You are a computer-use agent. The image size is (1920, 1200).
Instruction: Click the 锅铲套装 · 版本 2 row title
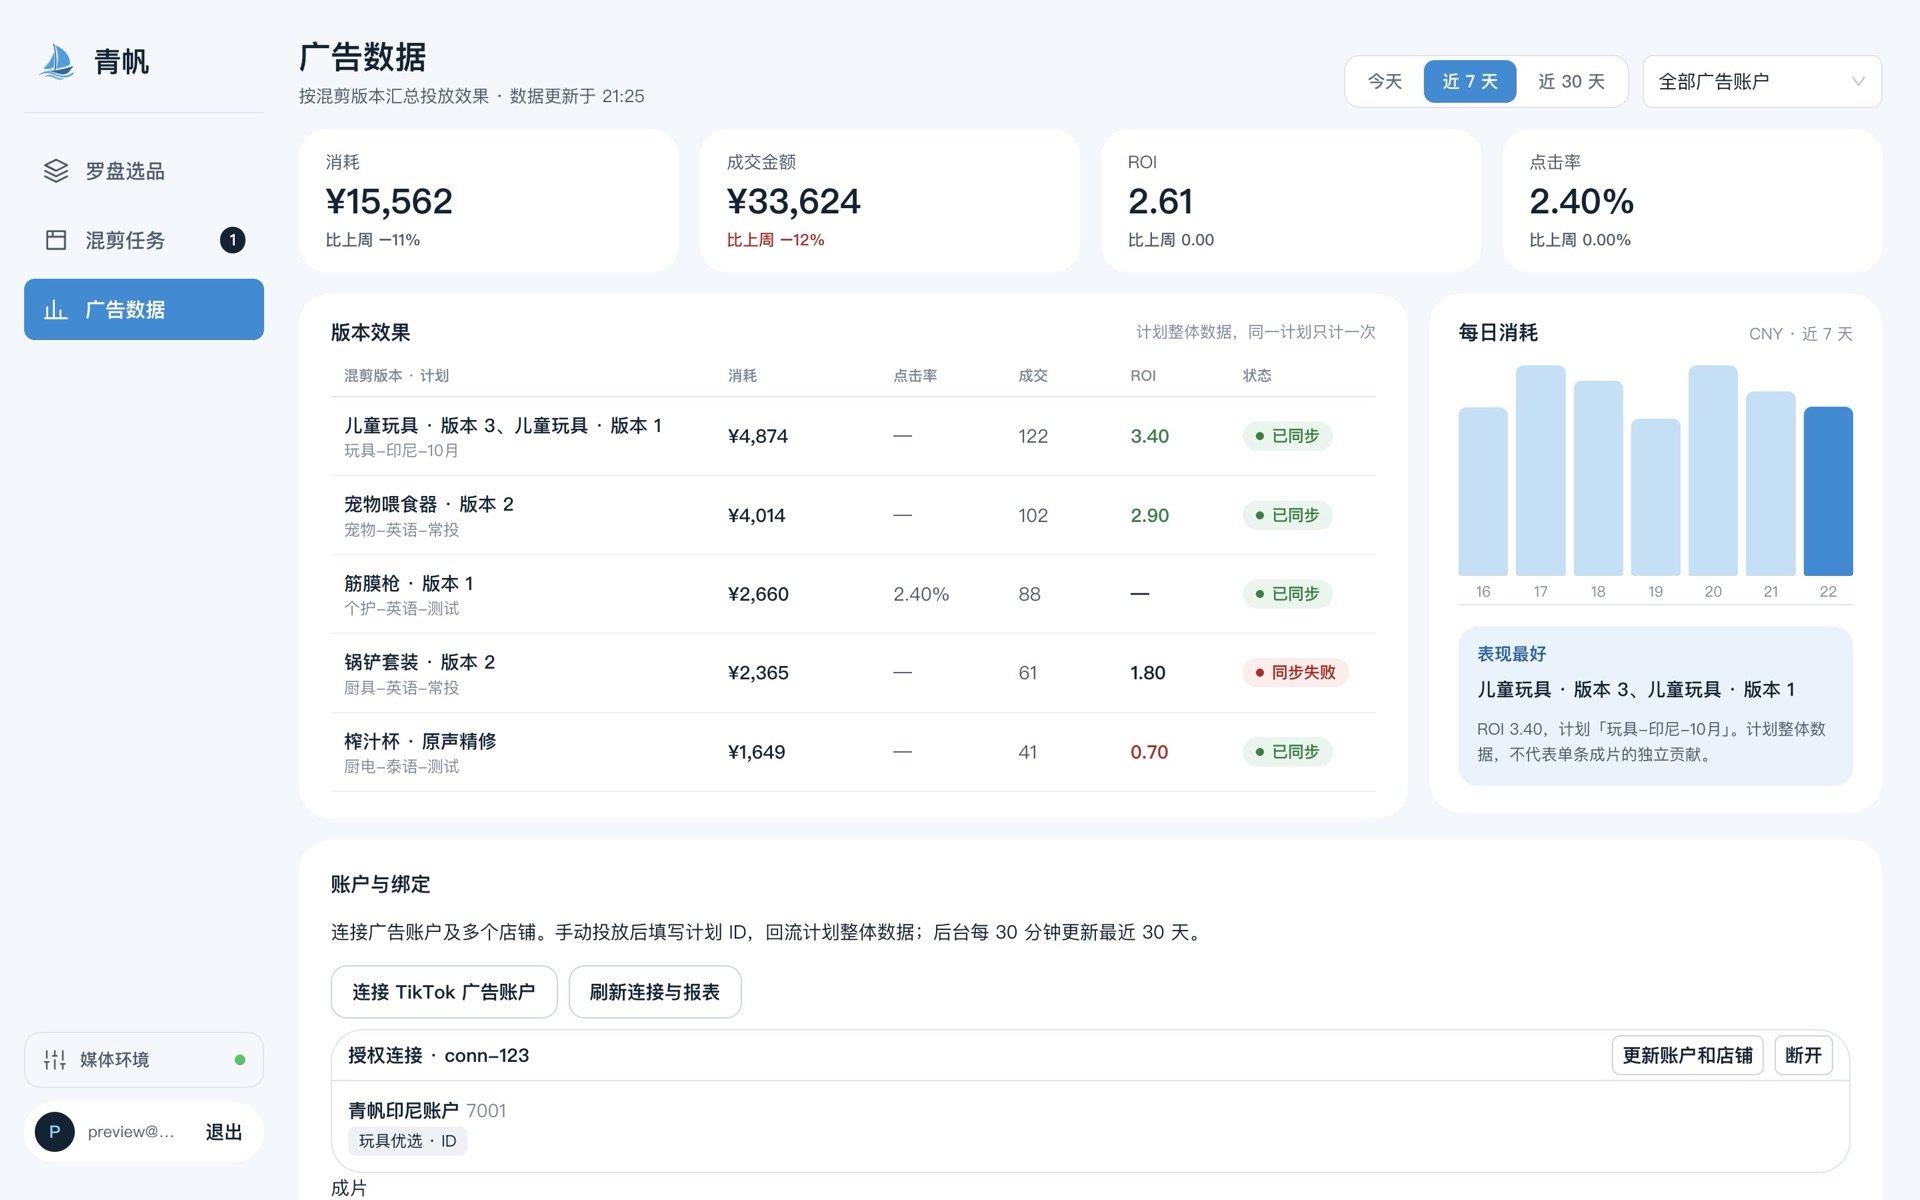[420, 662]
